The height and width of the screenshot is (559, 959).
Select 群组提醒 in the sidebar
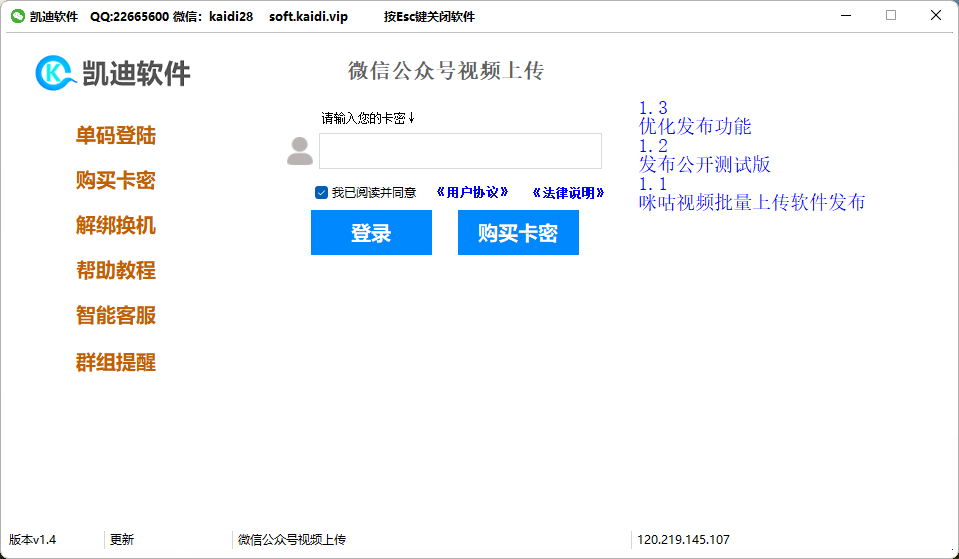point(116,363)
